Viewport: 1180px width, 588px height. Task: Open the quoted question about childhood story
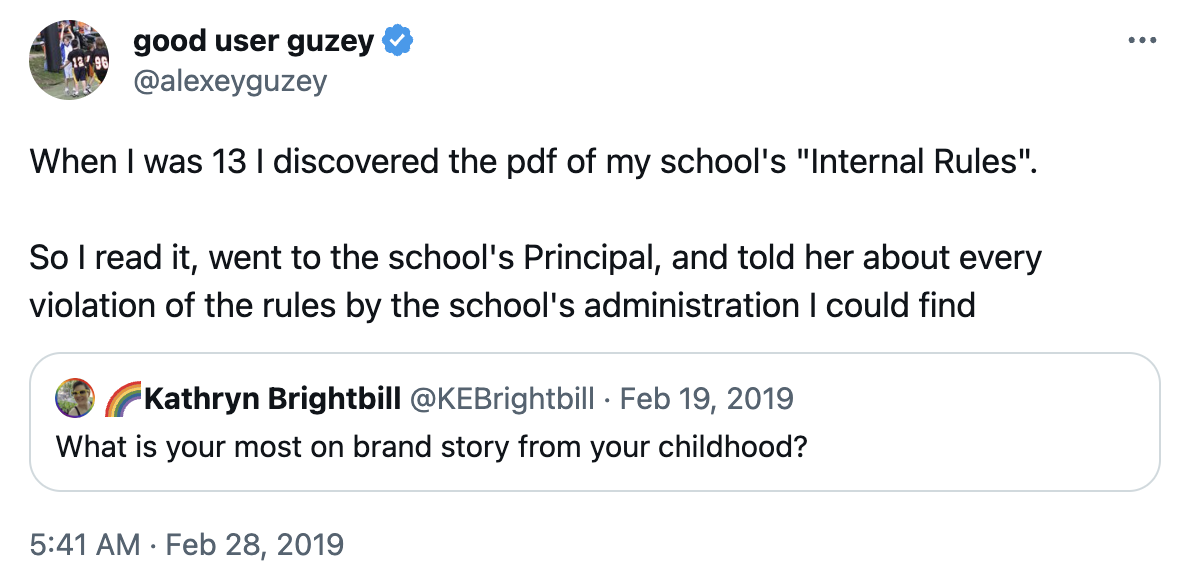point(431,444)
